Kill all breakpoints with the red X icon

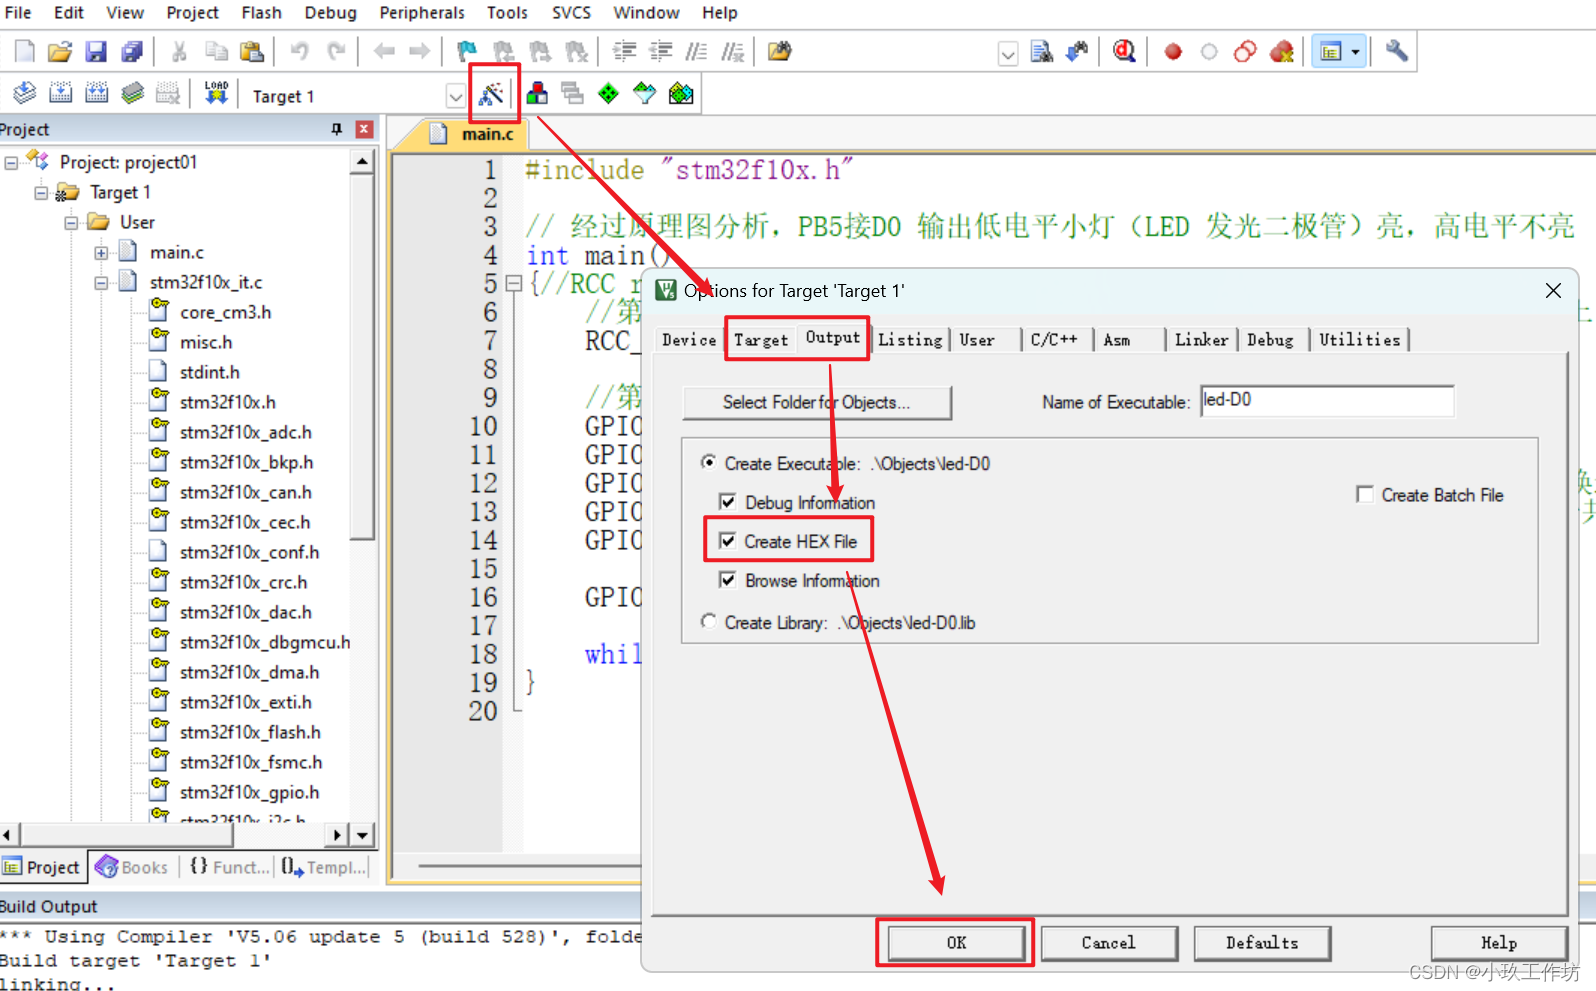1281,51
